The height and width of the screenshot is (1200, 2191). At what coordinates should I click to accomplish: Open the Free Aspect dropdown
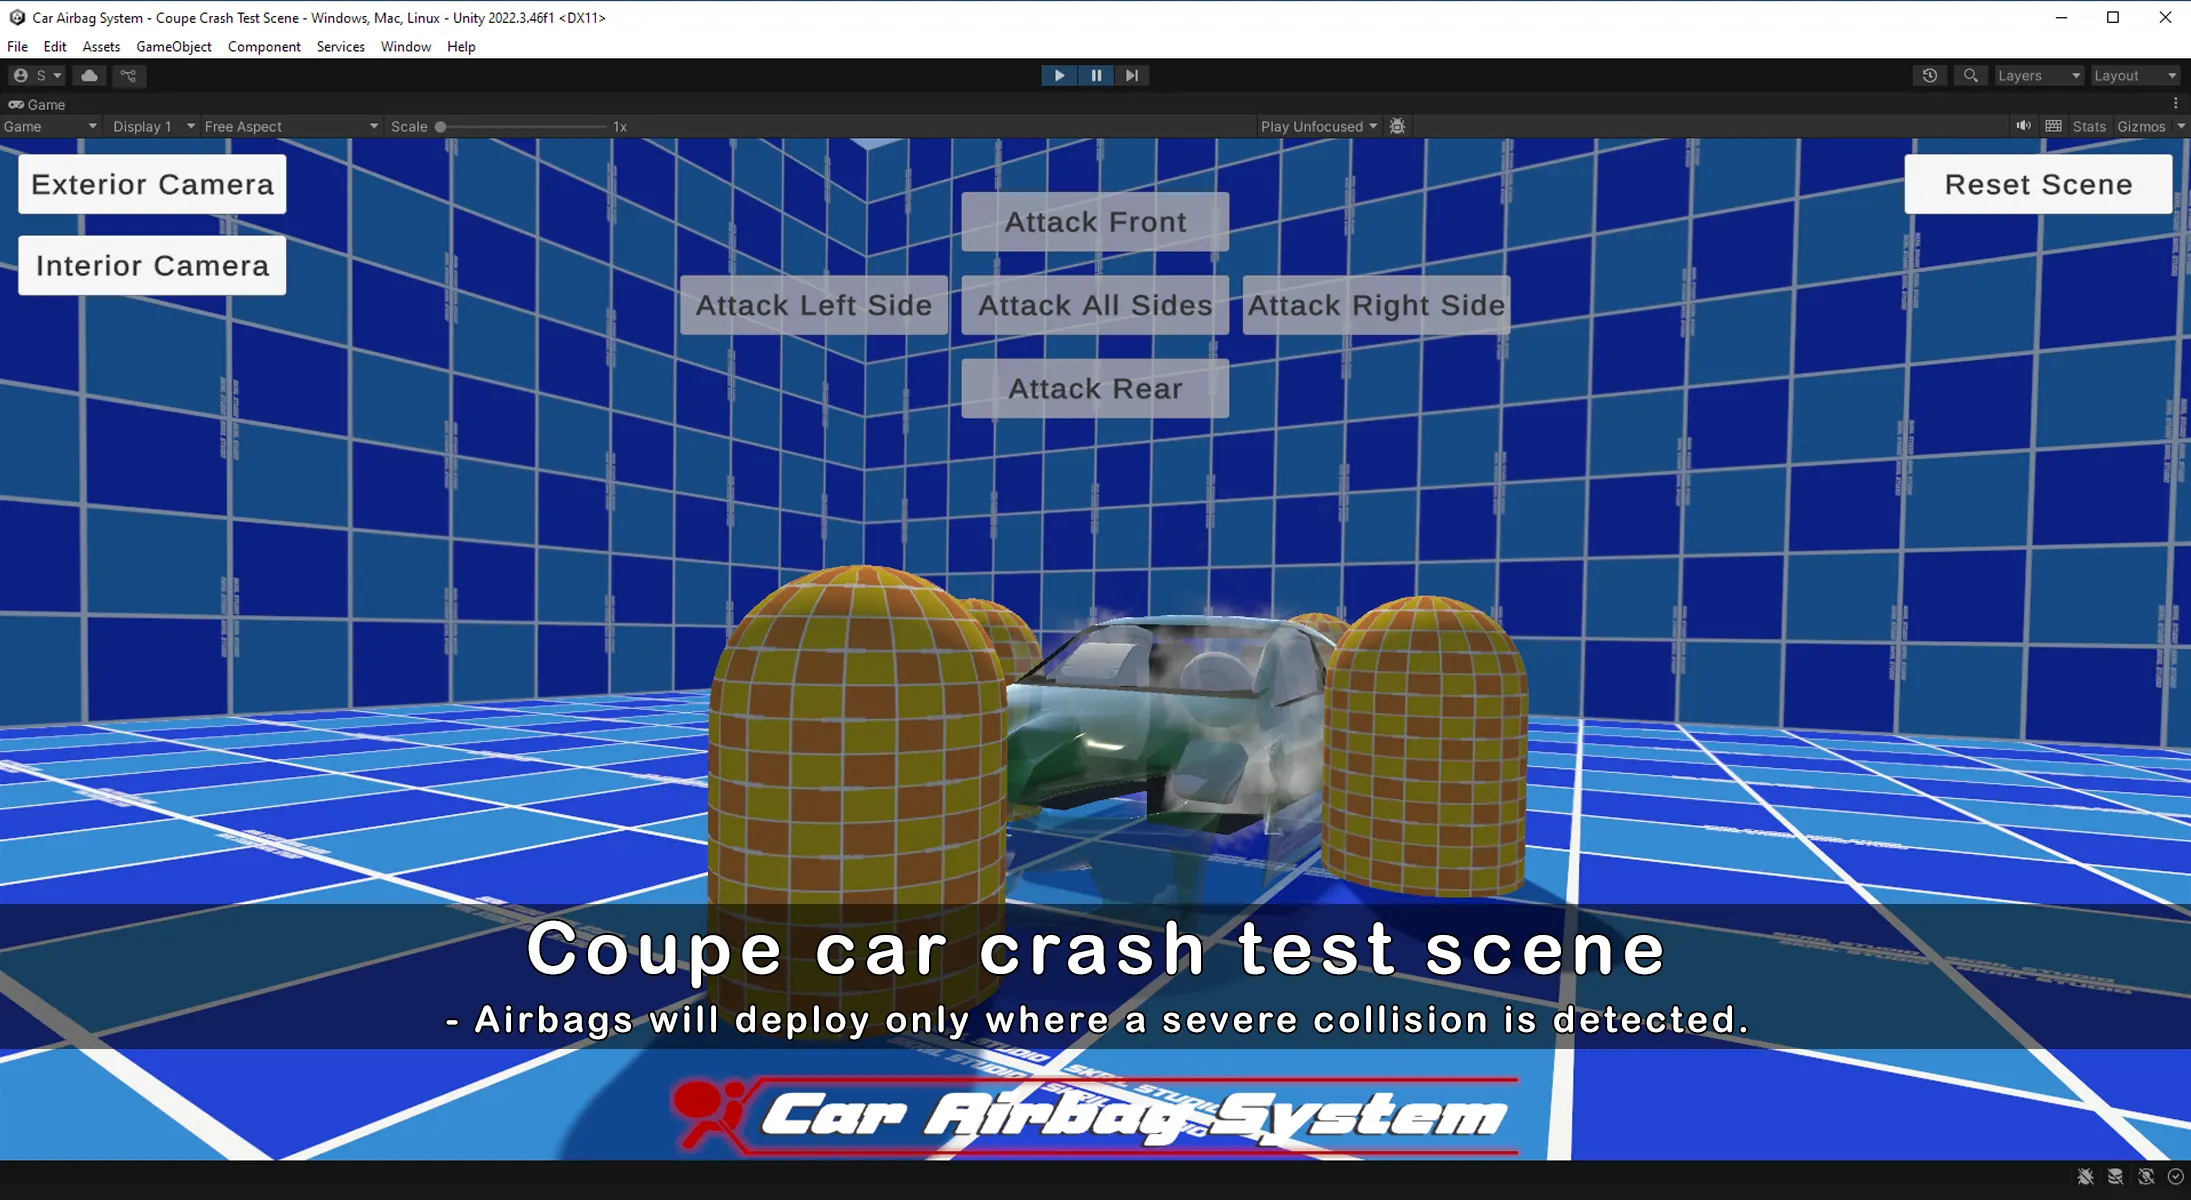click(x=290, y=126)
